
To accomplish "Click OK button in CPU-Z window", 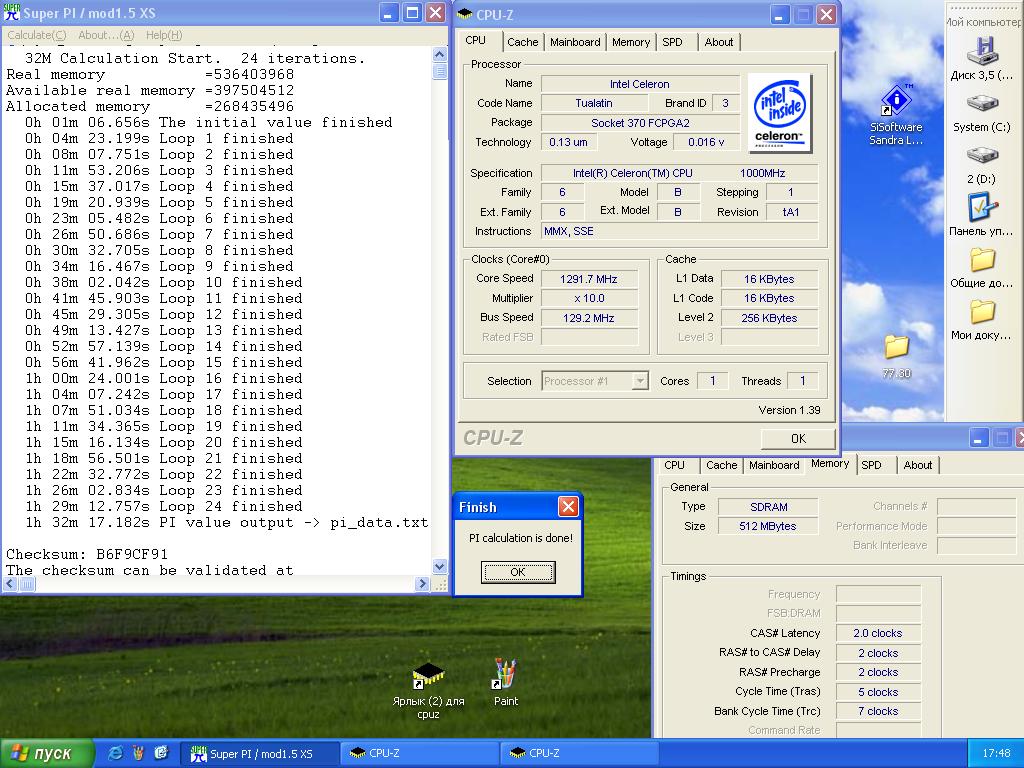I will tap(798, 439).
